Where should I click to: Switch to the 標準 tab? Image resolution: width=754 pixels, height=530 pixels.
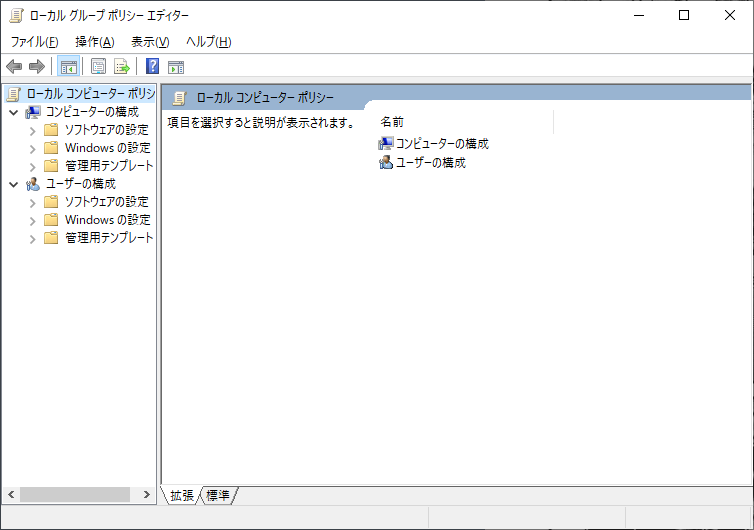(218, 496)
